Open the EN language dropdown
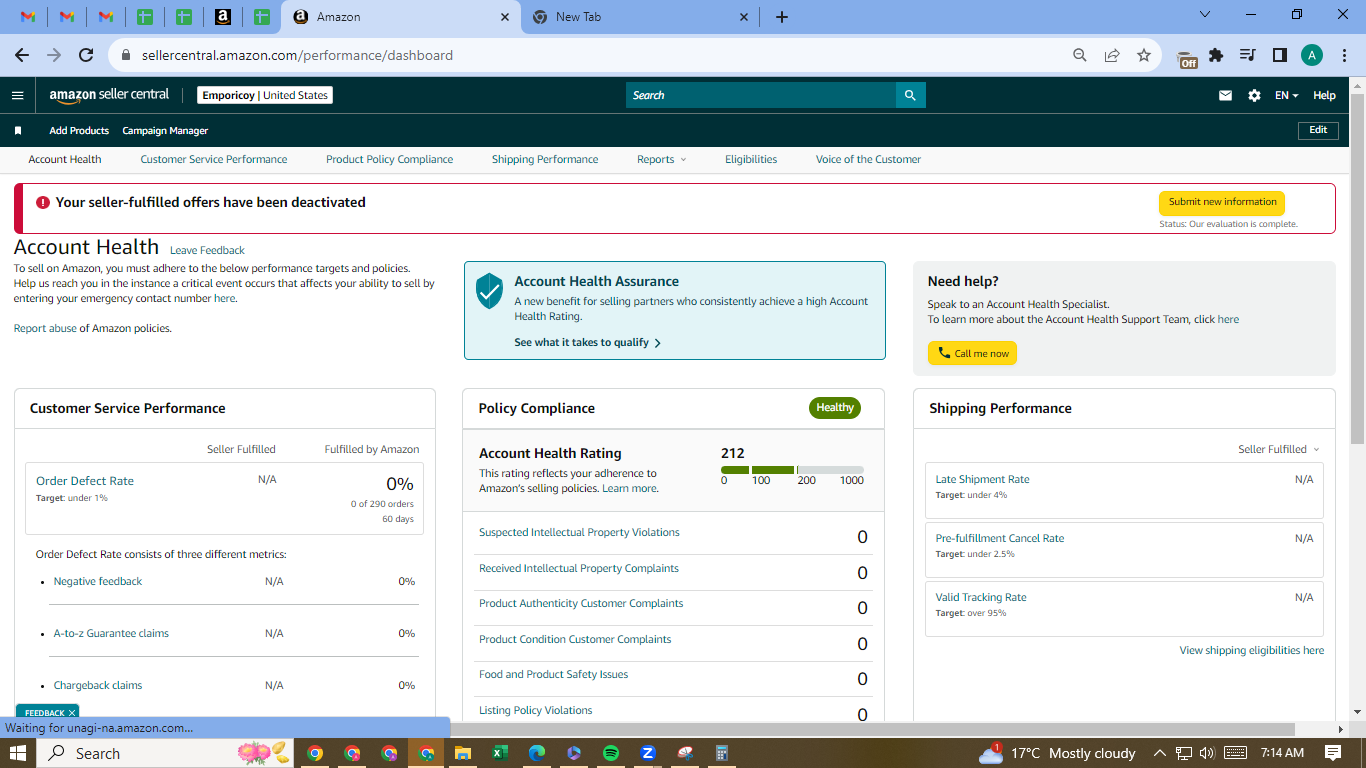Viewport: 1366px width, 768px height. [x=1286, y=95]
